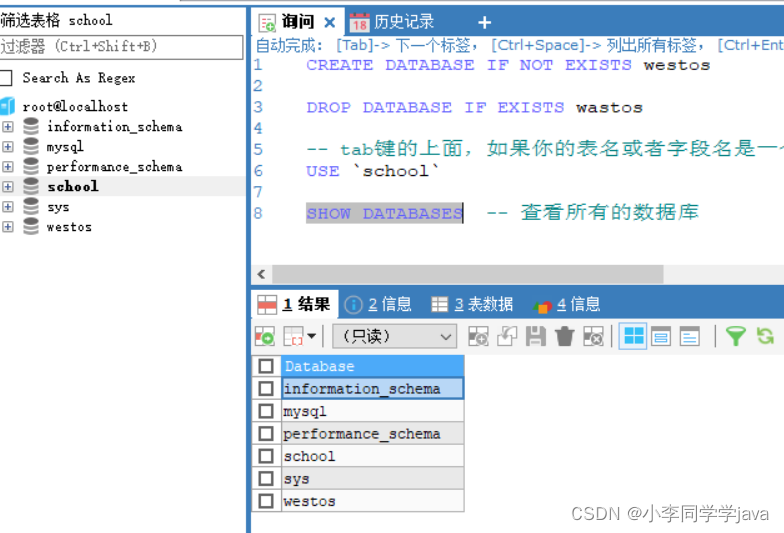Click the mysql cell in results grid

[x=372, y=411]
